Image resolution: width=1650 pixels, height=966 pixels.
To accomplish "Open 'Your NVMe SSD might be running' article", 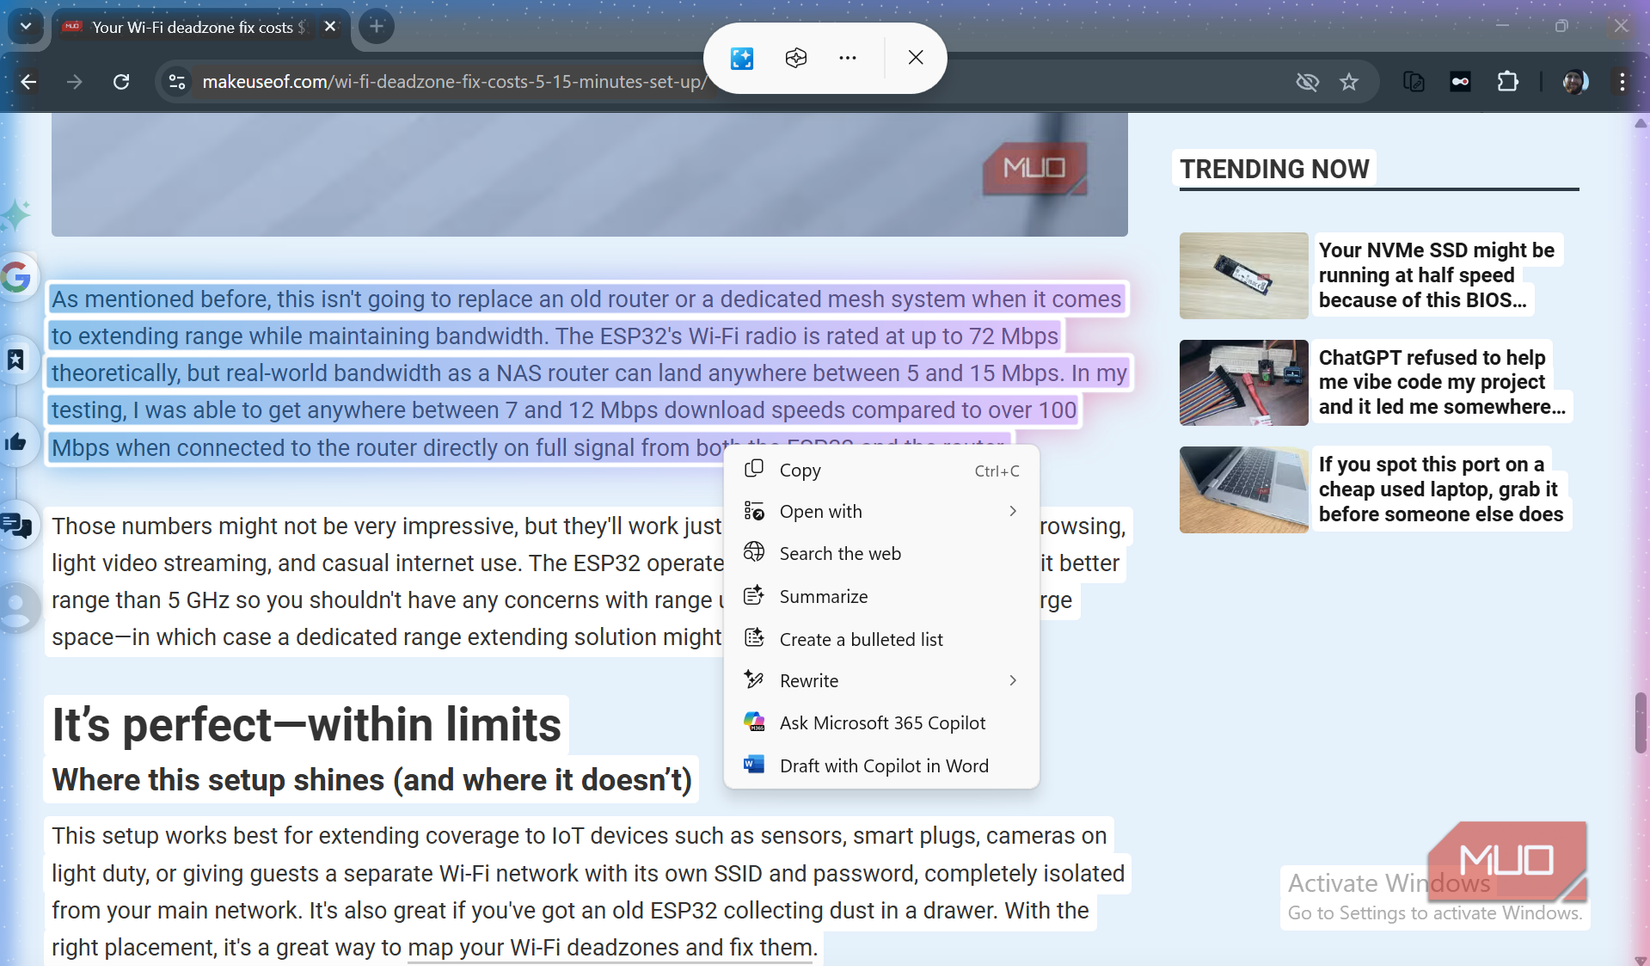I will point(1436,275).
